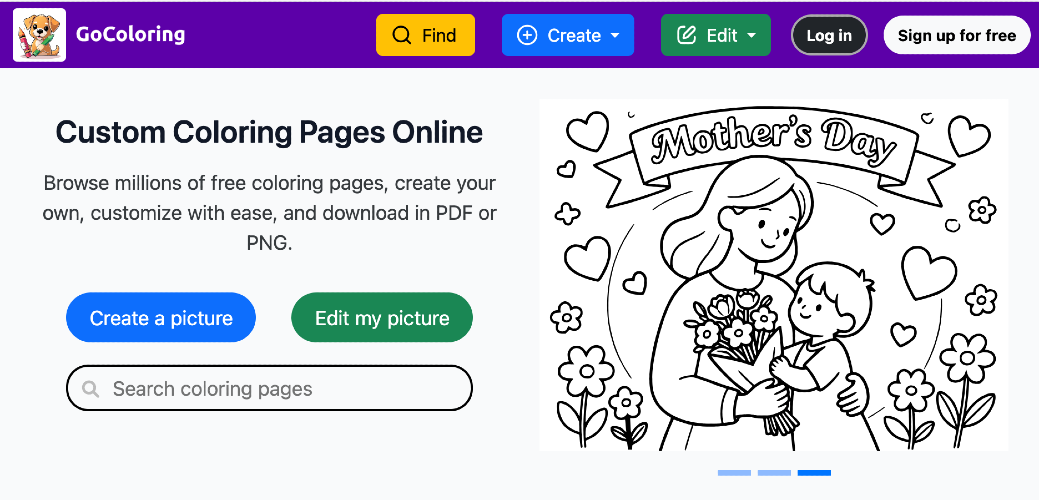The image size is (1039, 500).
Task: Click the Create a picture button
Action: (161, 318)
